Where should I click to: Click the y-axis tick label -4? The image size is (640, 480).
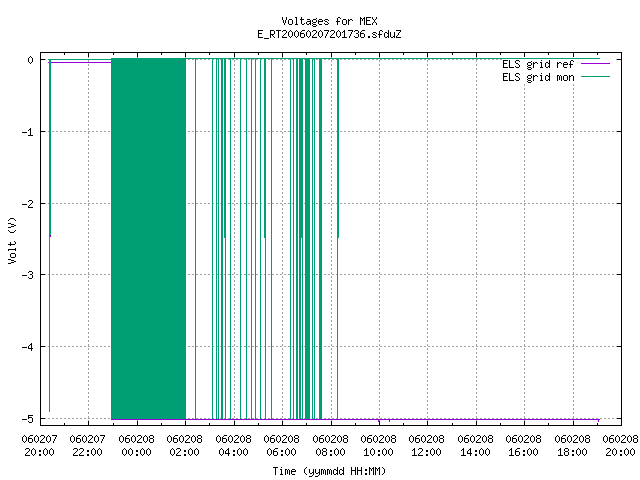tap(28, 347)
